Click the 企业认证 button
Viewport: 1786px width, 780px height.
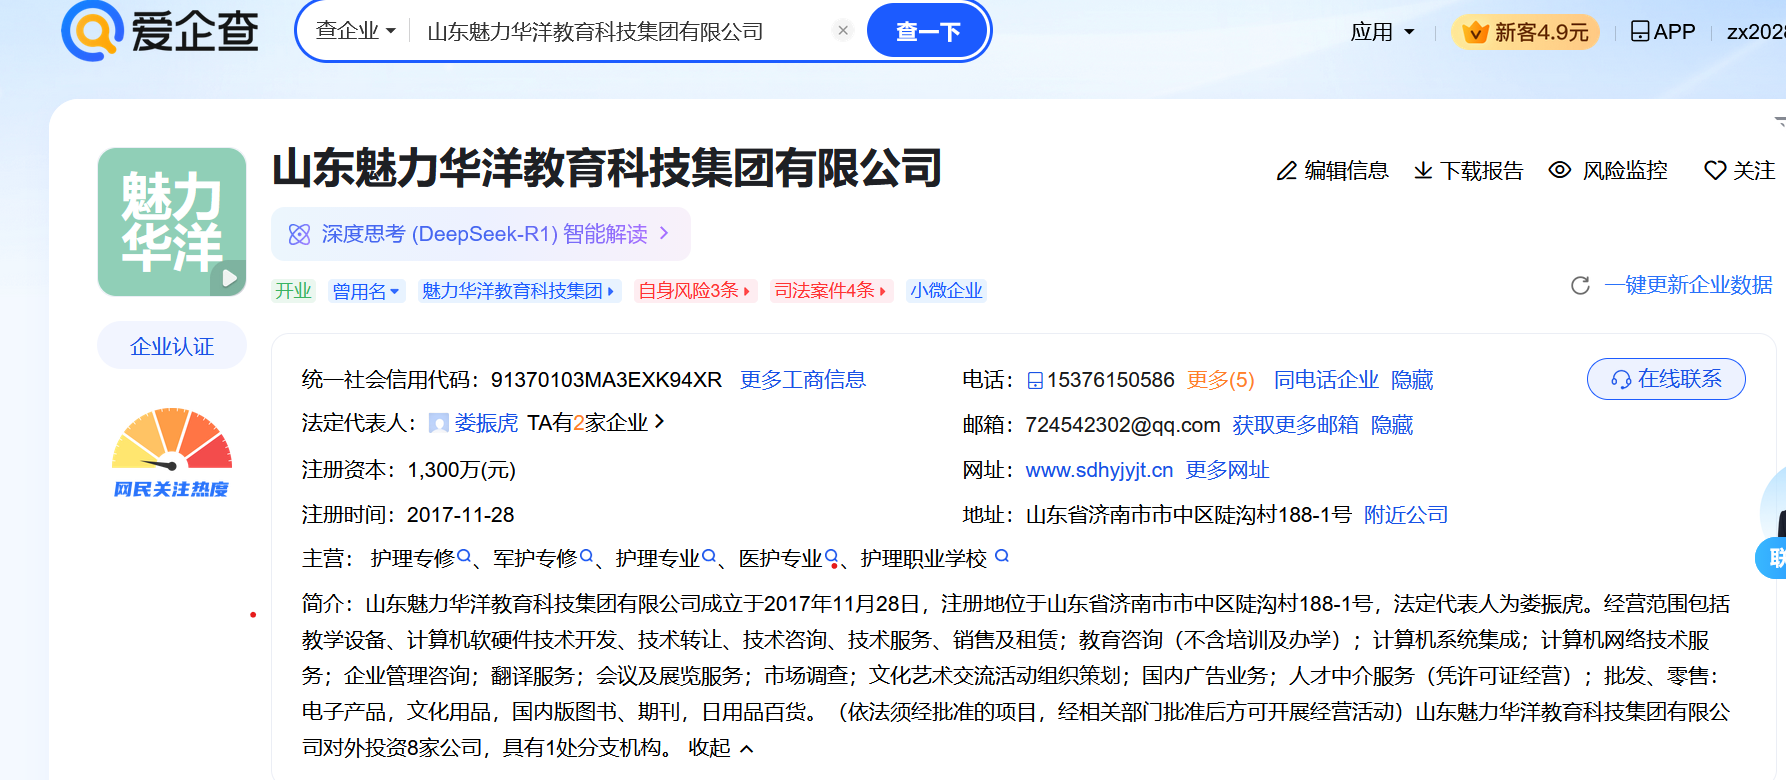tap(172, 346)
